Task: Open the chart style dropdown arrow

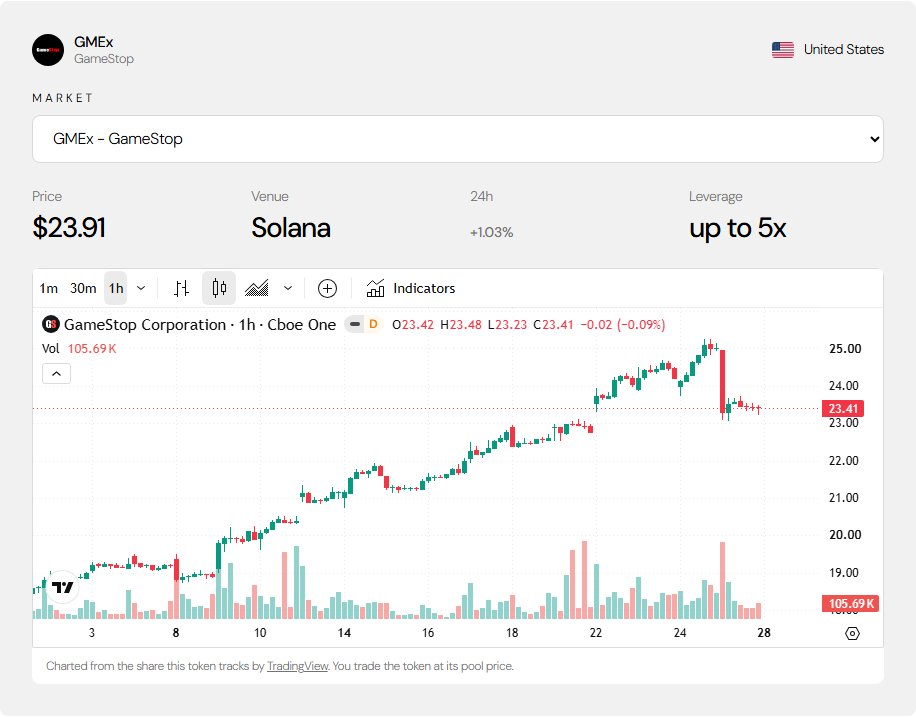Action: pyautogui.click(x=287, y=288)
